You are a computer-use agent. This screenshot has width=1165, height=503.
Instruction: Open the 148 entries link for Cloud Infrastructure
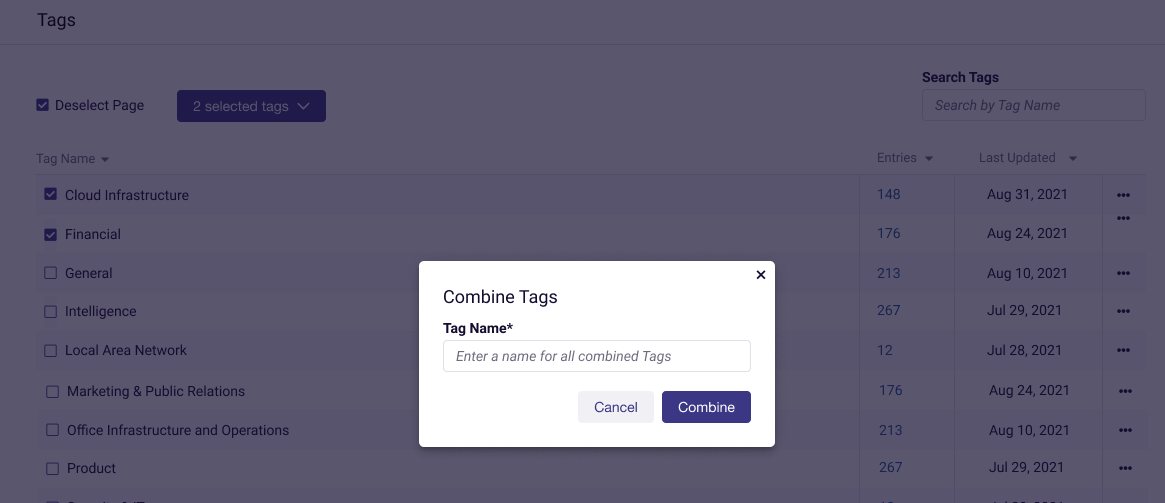tap(888, 194)
